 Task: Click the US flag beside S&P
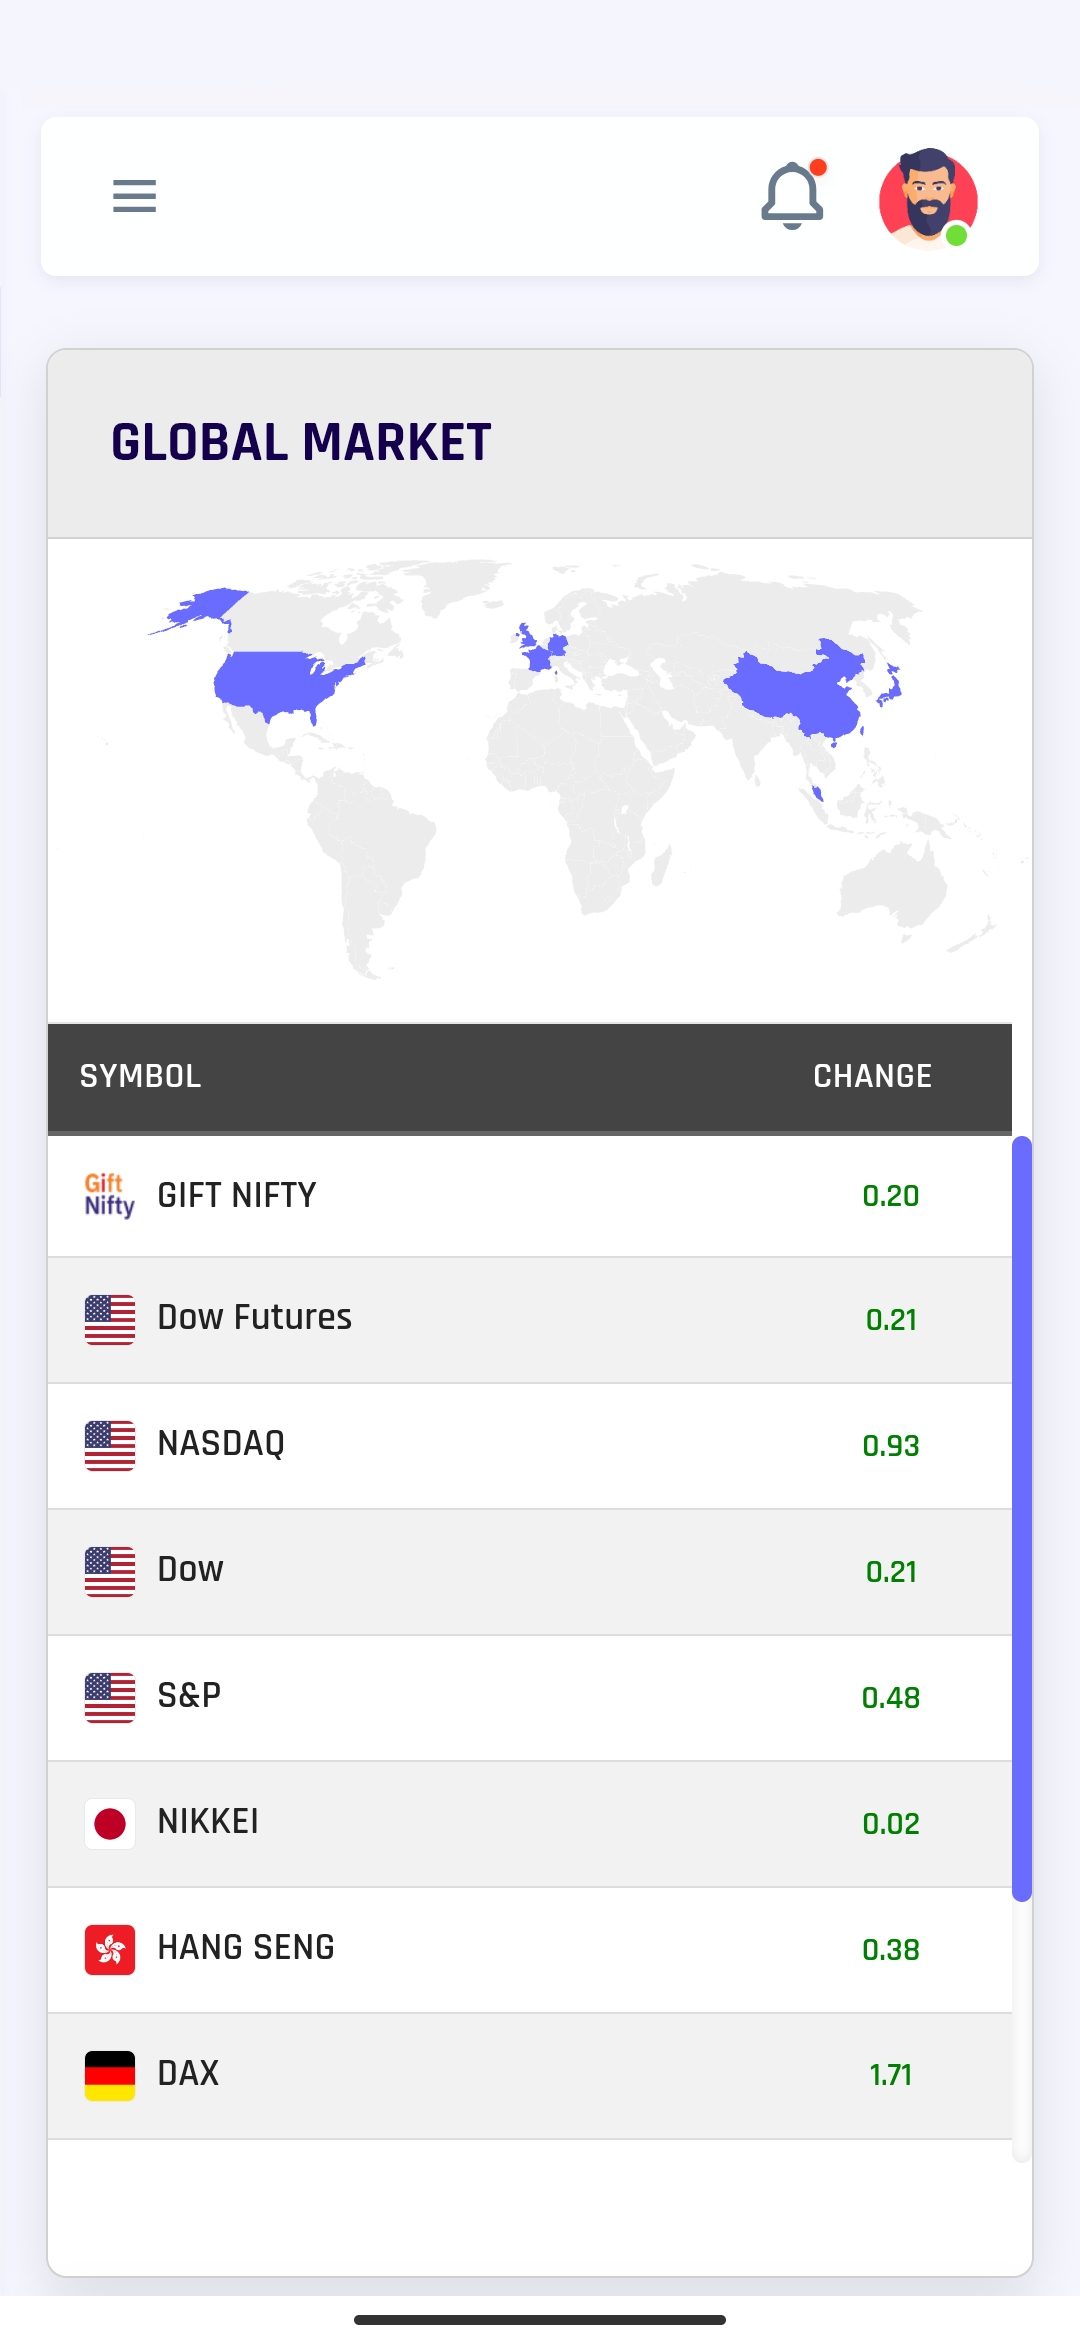(x=110, y=1697)
